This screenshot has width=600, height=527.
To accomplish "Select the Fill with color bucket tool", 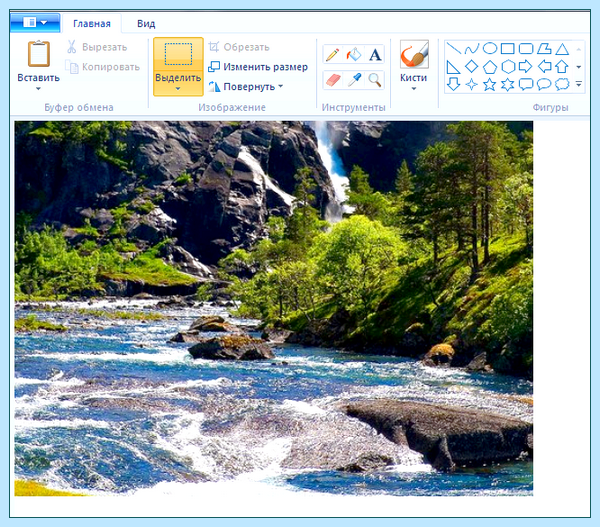I will coord(354,55).
